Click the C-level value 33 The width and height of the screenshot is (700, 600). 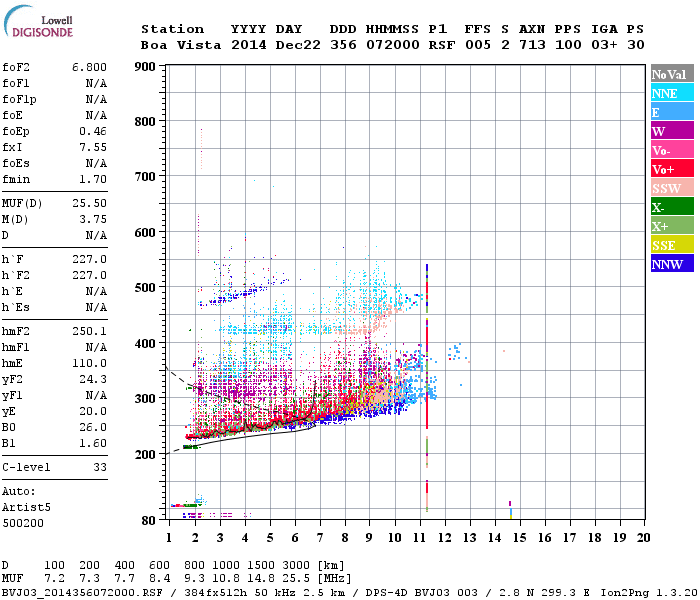tap(100, 467)
